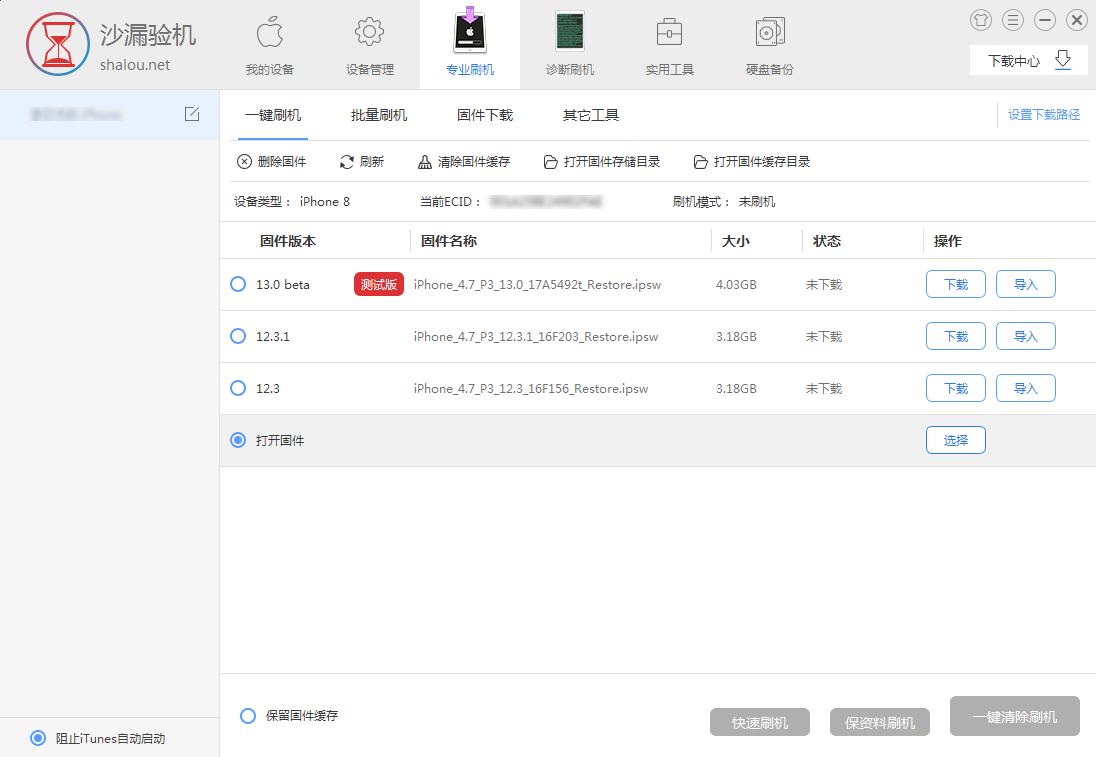The image size is (1096, 757).
Task: Click the 清除固件缓存 warning icon
Action: pyautogui.click(x=426, y=161)
